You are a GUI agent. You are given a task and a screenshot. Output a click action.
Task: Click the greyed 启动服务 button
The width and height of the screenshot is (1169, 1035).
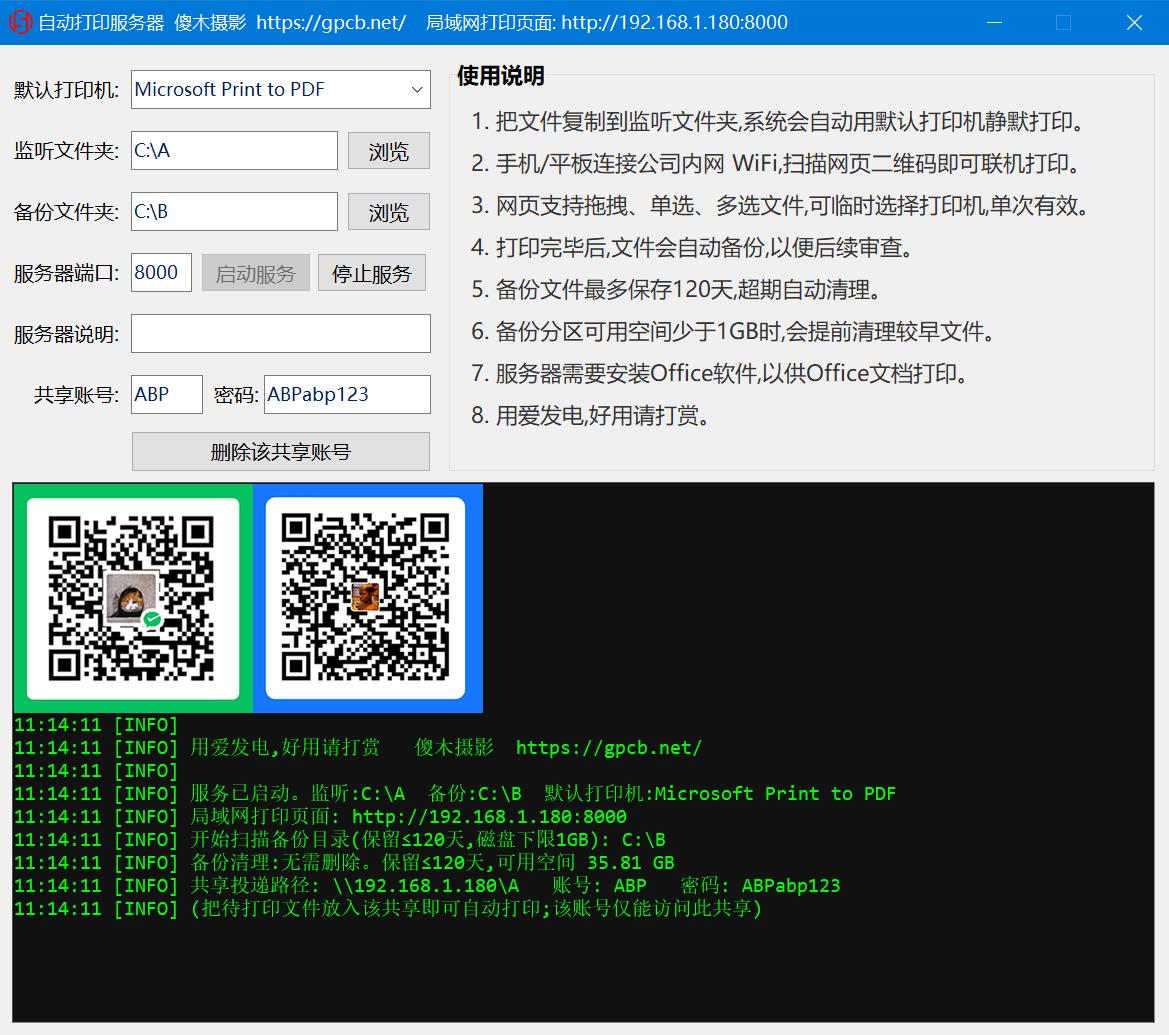pyautogui.click(x=256, y=274)
